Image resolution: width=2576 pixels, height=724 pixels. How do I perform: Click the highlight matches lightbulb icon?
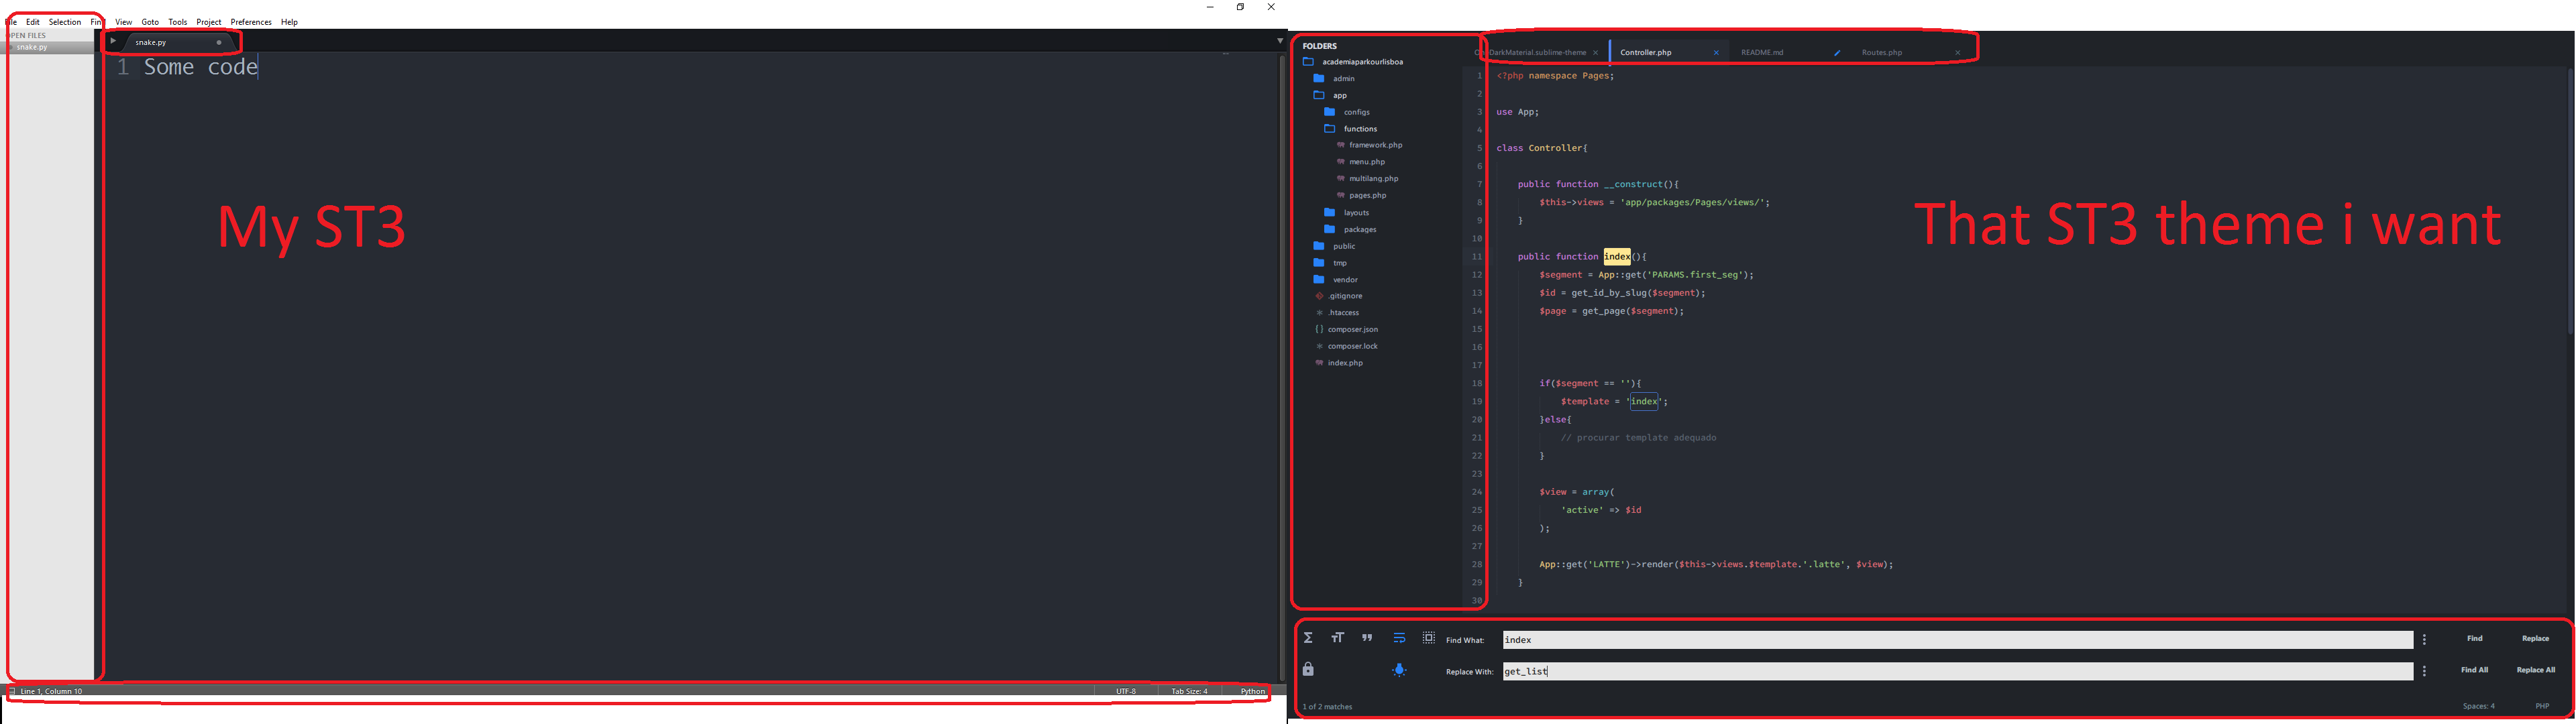point(1399,670)
